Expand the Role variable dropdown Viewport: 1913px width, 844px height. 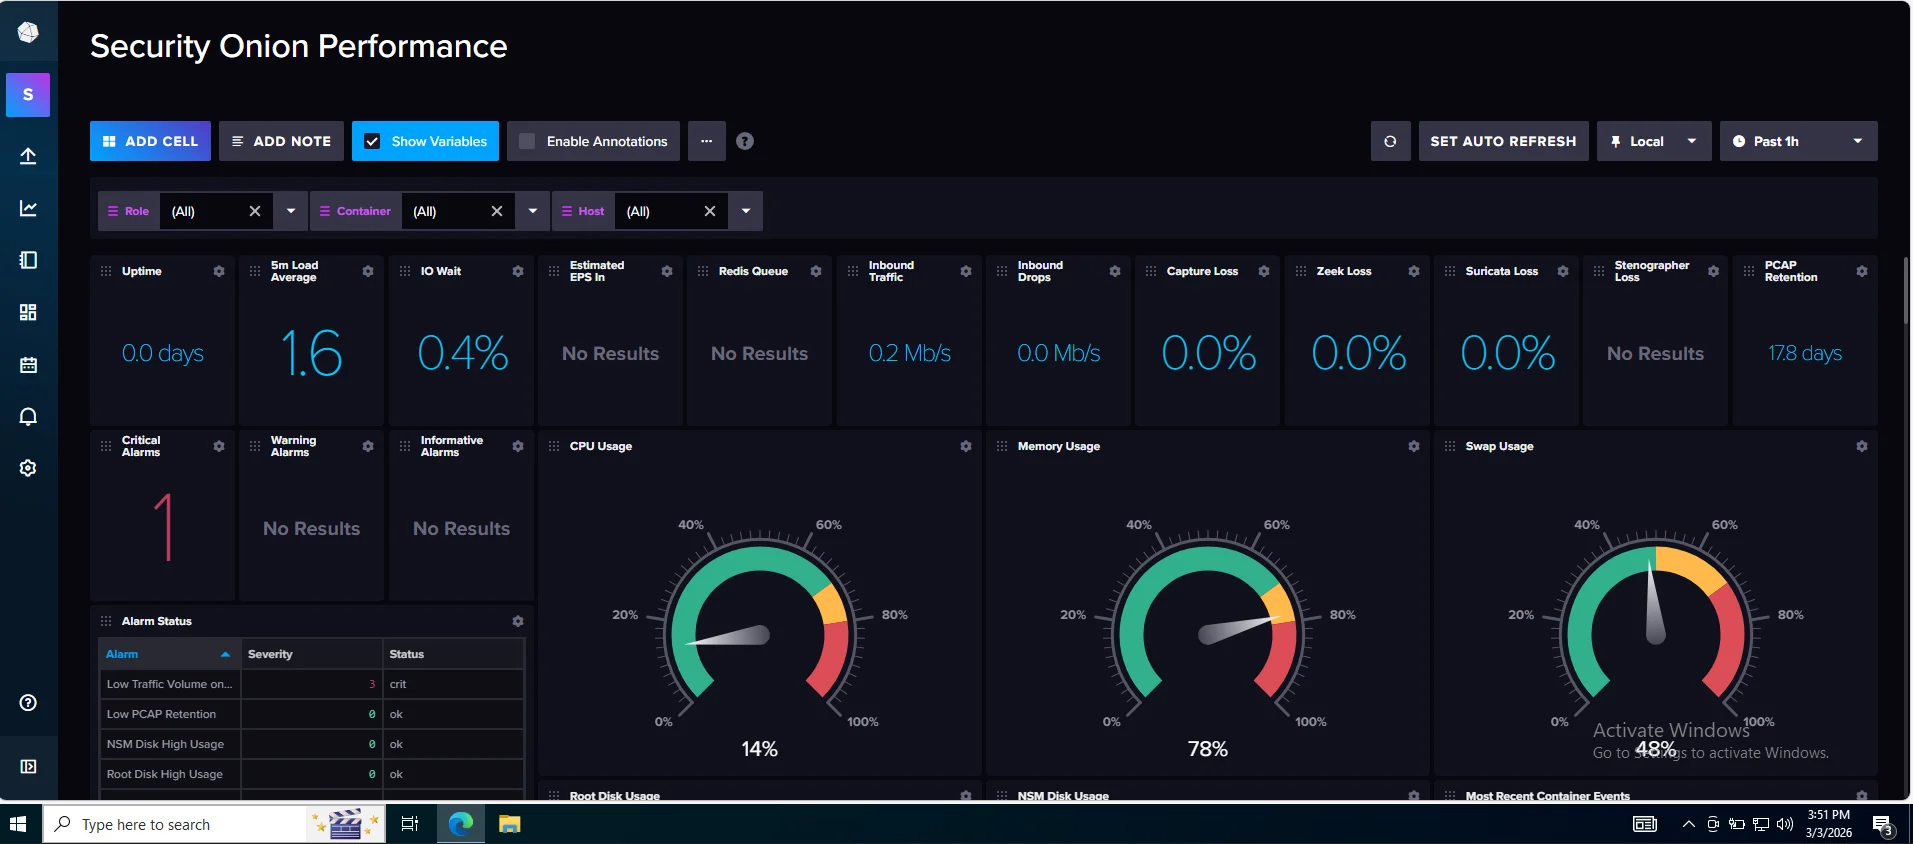coord(291,211)
